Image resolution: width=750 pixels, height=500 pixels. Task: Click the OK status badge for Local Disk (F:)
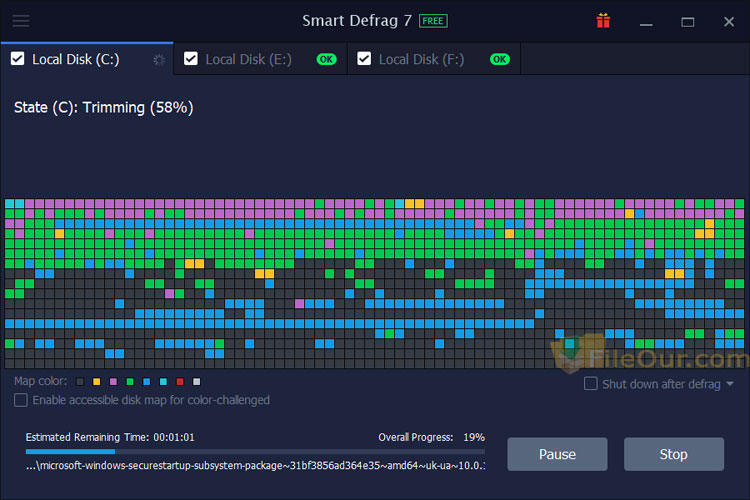coord(499,59)
